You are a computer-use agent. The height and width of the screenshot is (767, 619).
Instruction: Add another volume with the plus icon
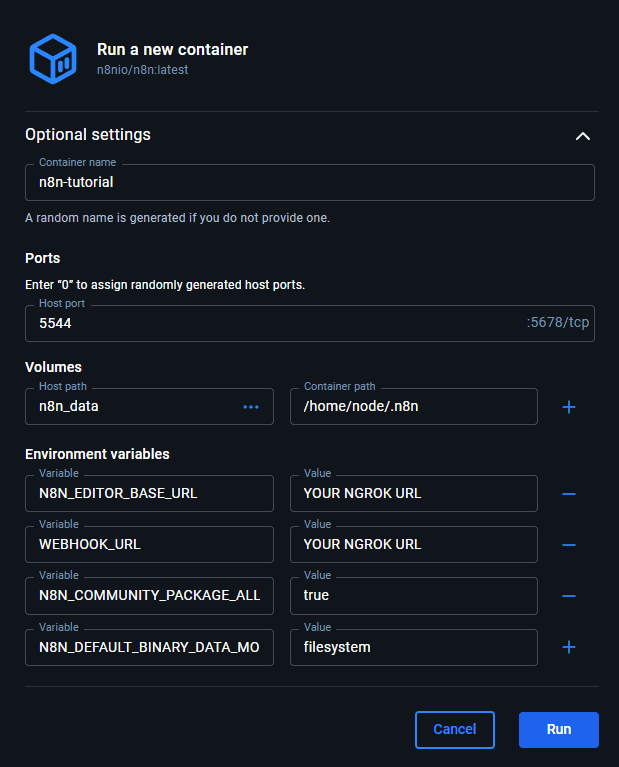point(569,407)
